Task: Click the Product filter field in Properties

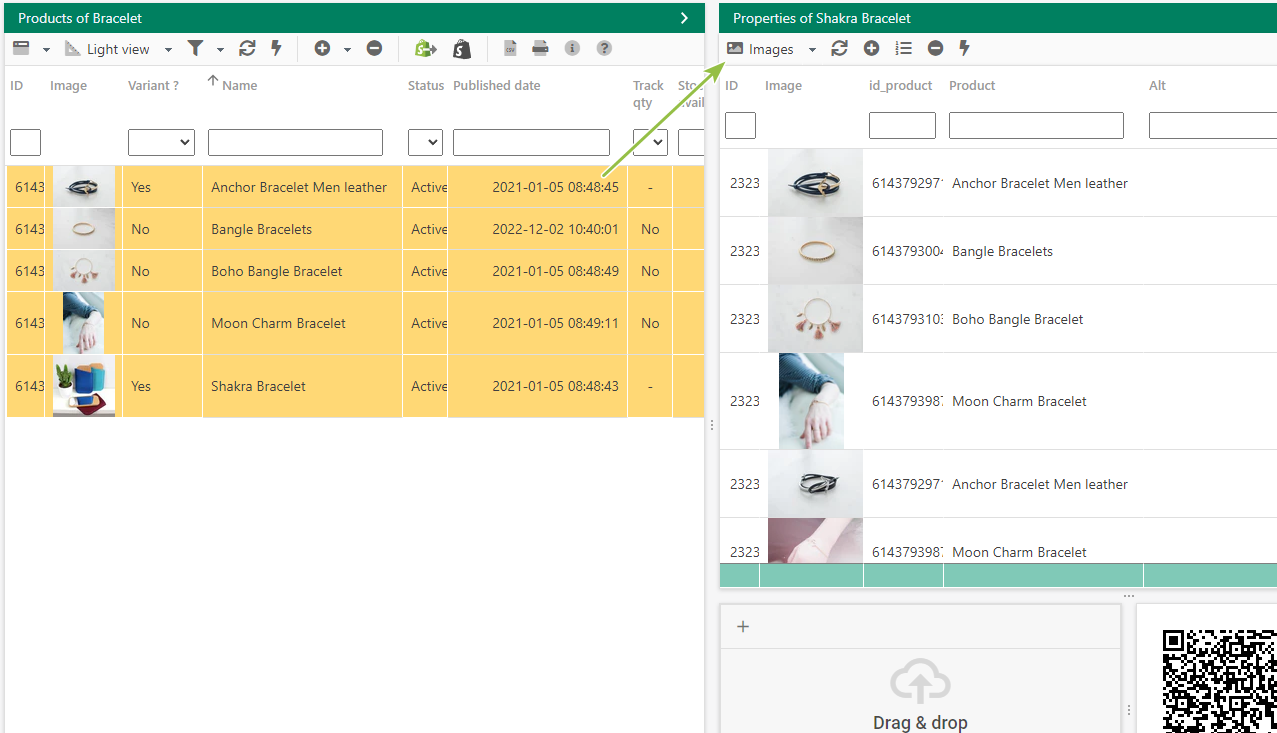Action: click(1036, 125)
